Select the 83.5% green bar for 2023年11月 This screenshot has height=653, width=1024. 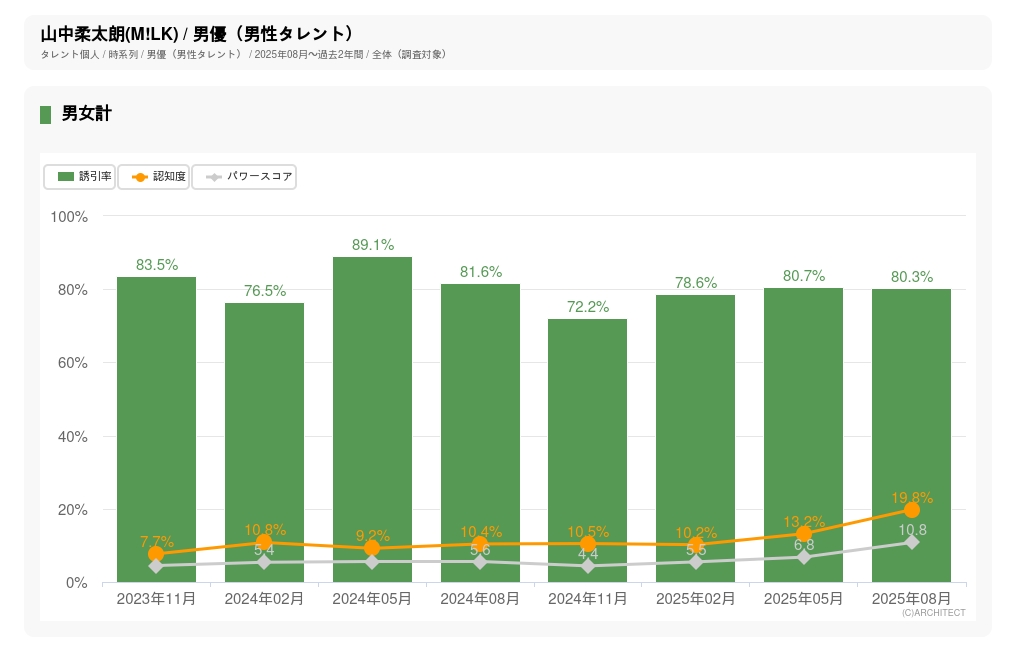[156, 400]
